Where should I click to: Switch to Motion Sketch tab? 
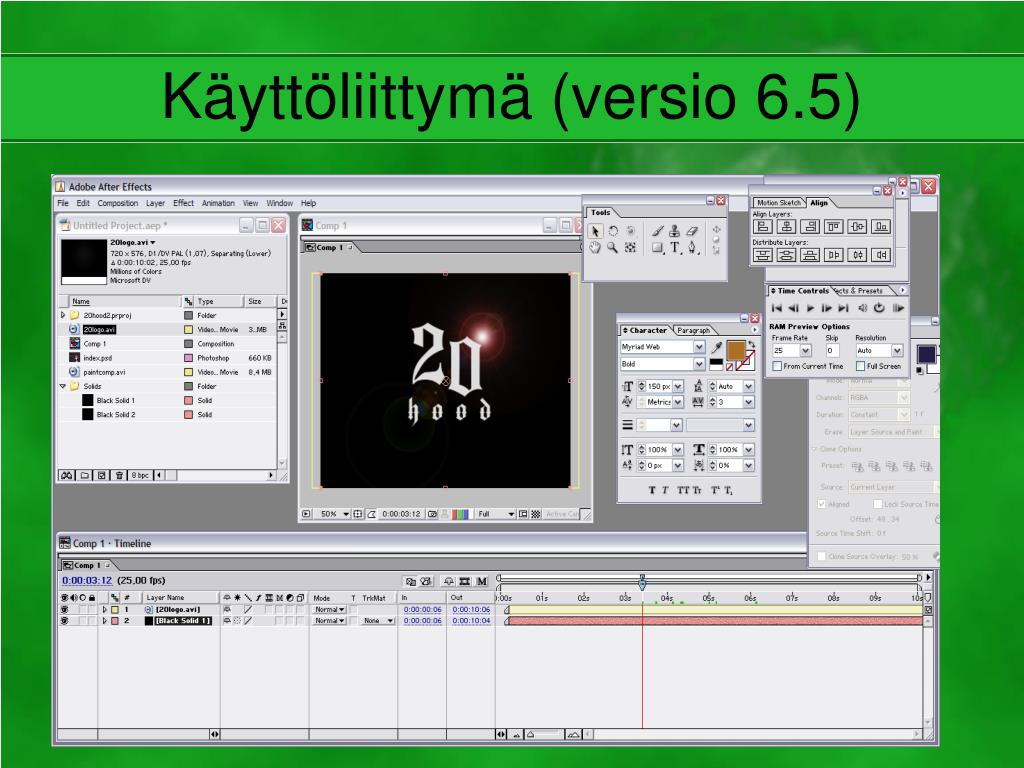[778, 202]
